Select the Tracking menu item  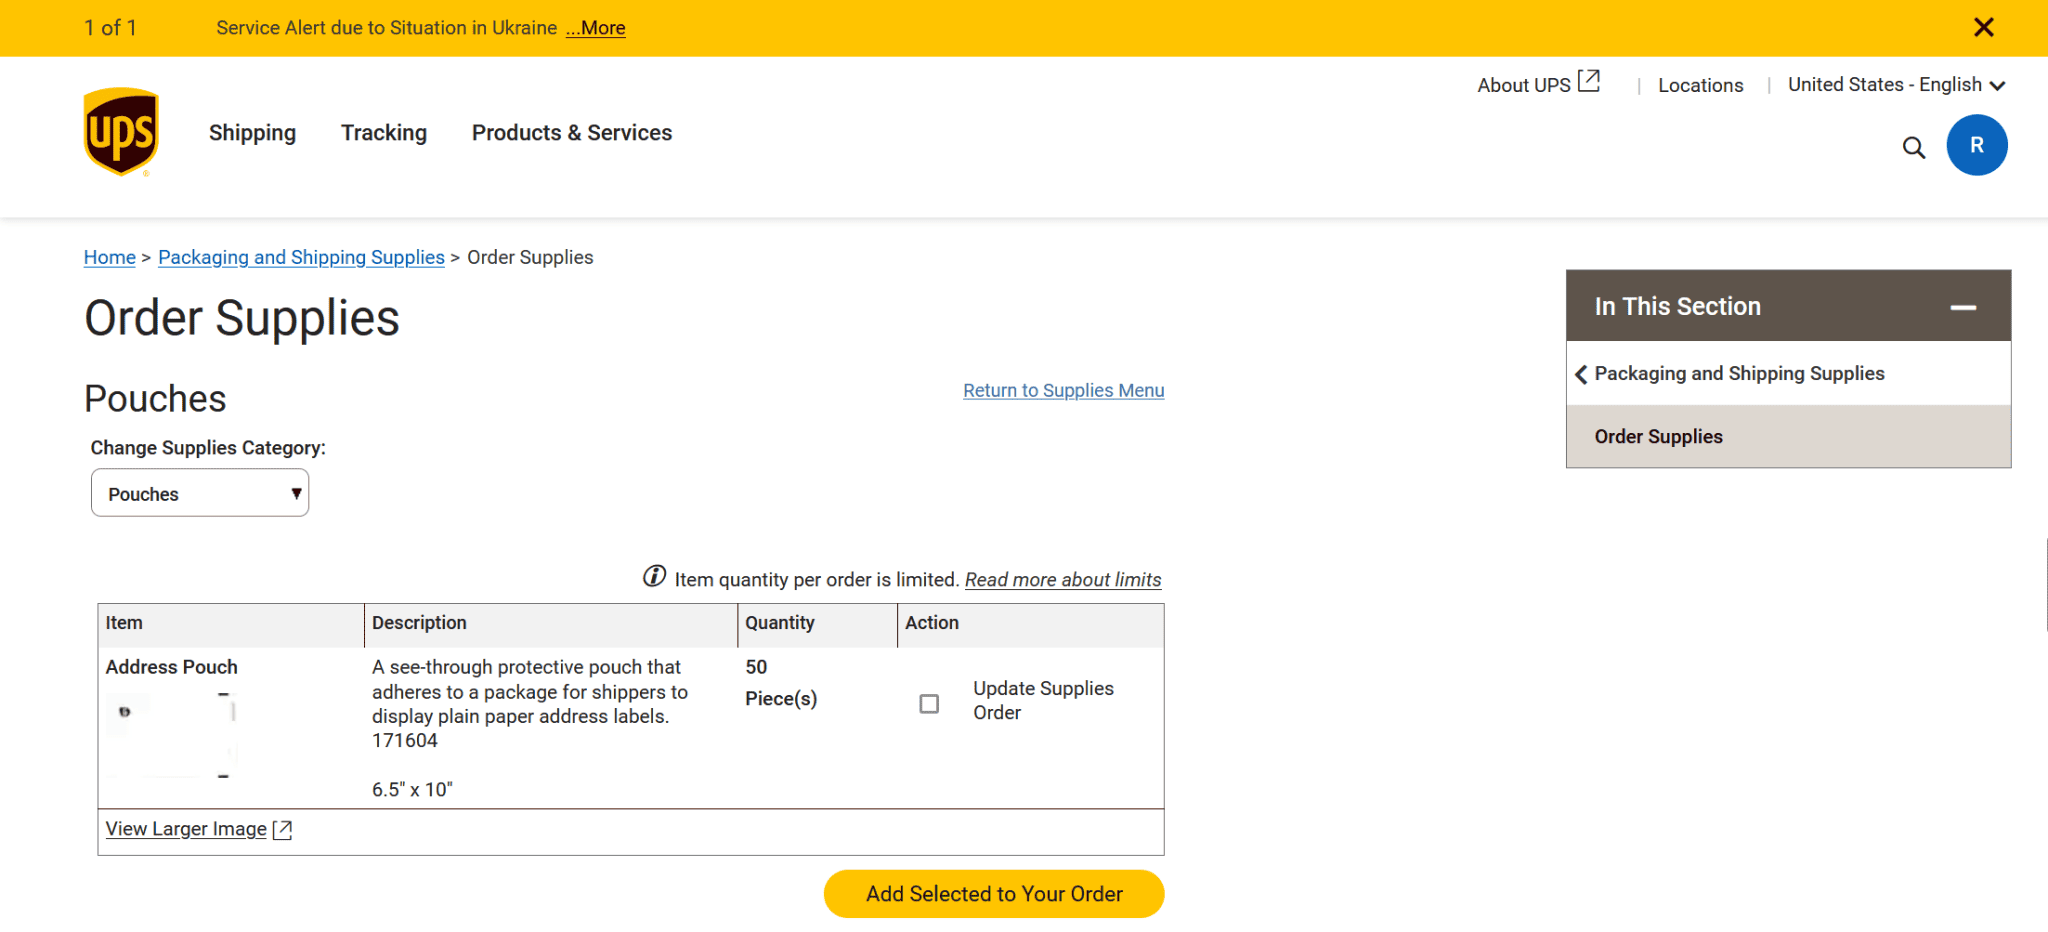(x=384, y=132)
